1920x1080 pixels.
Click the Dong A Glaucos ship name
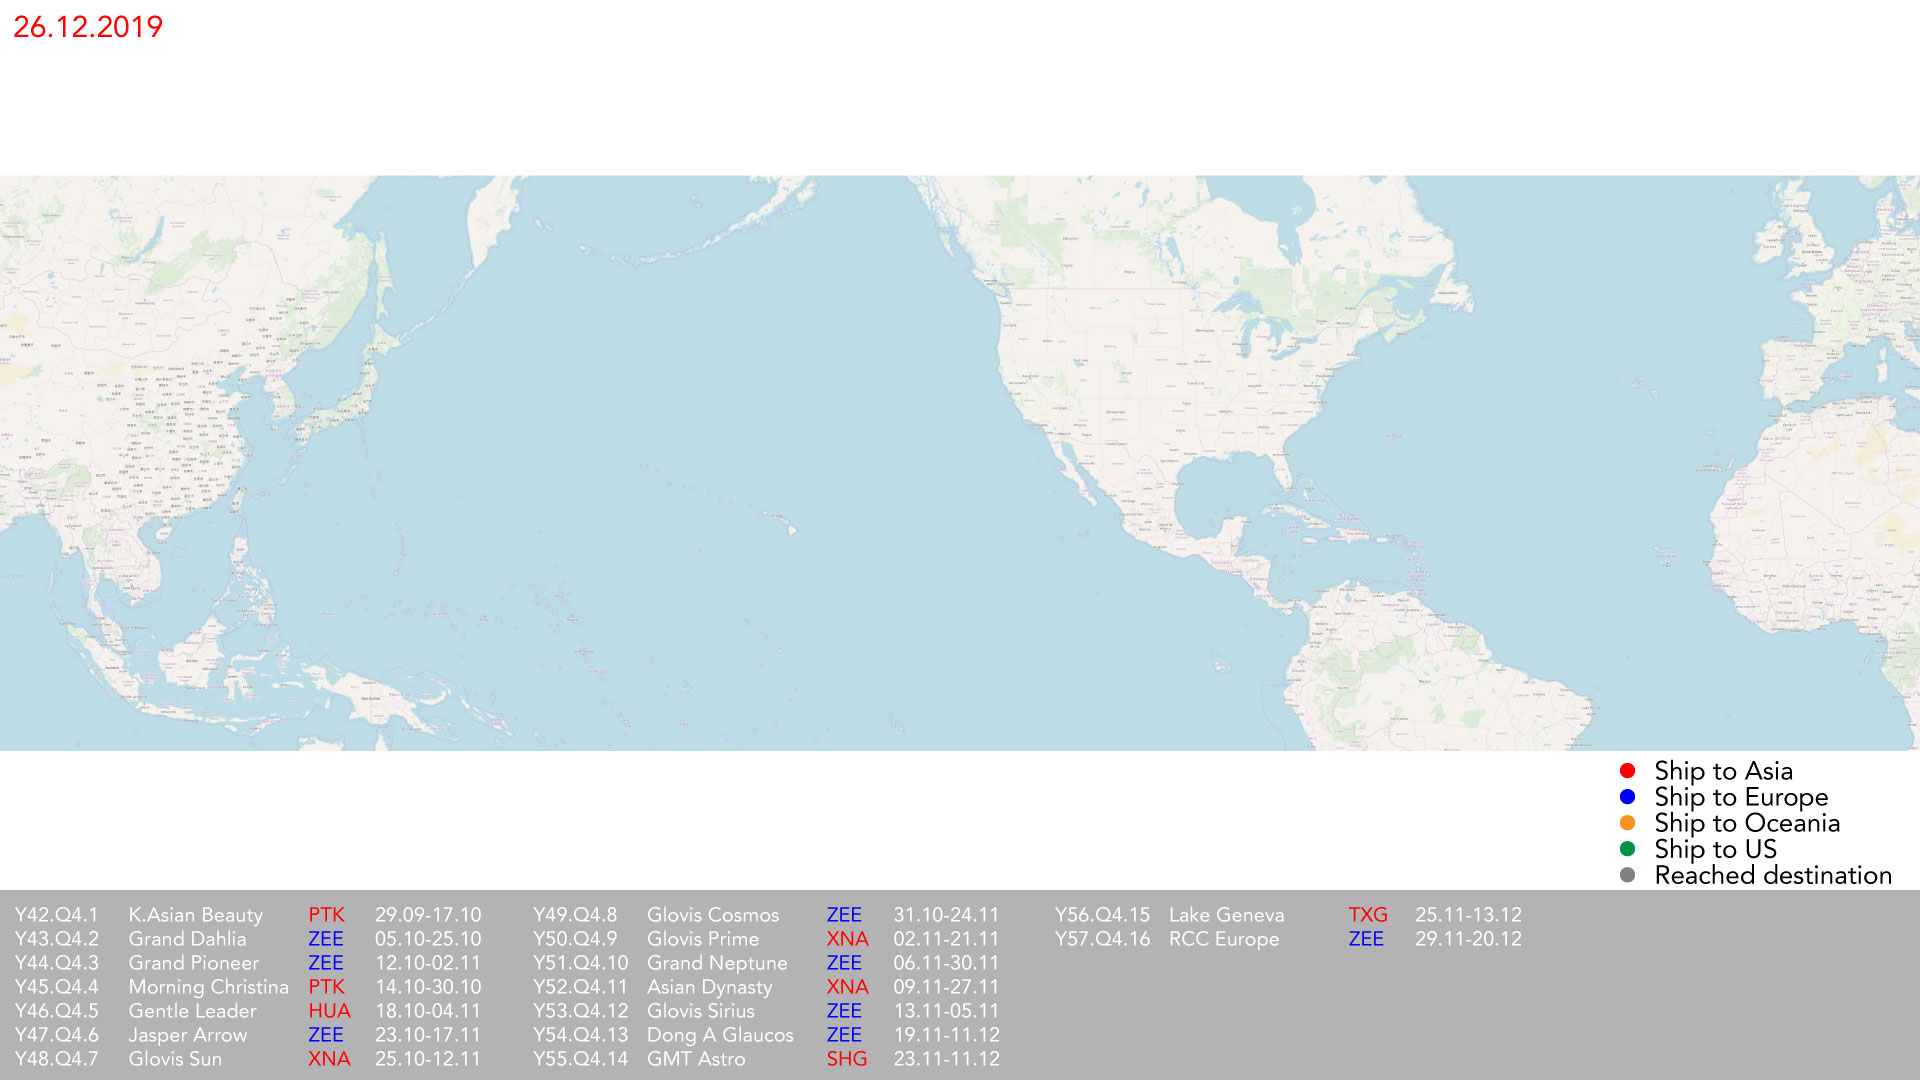coord(719,1035)
